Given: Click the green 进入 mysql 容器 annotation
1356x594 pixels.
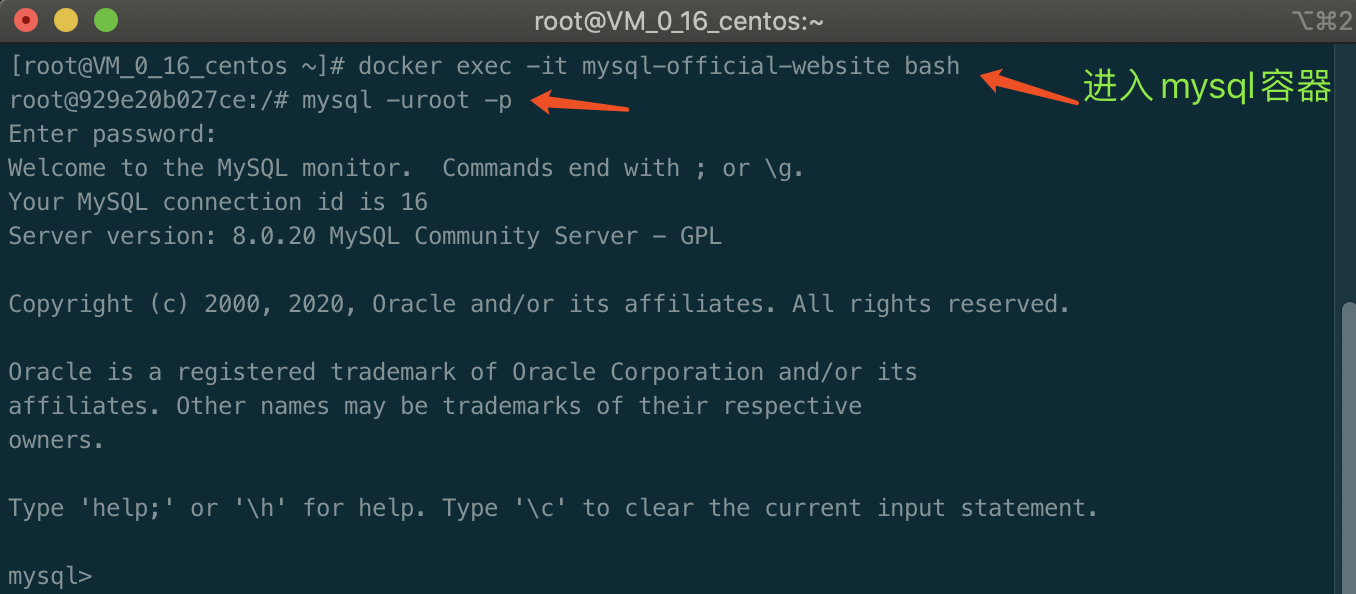Looking at the screenshot, I should [1205, 86].
